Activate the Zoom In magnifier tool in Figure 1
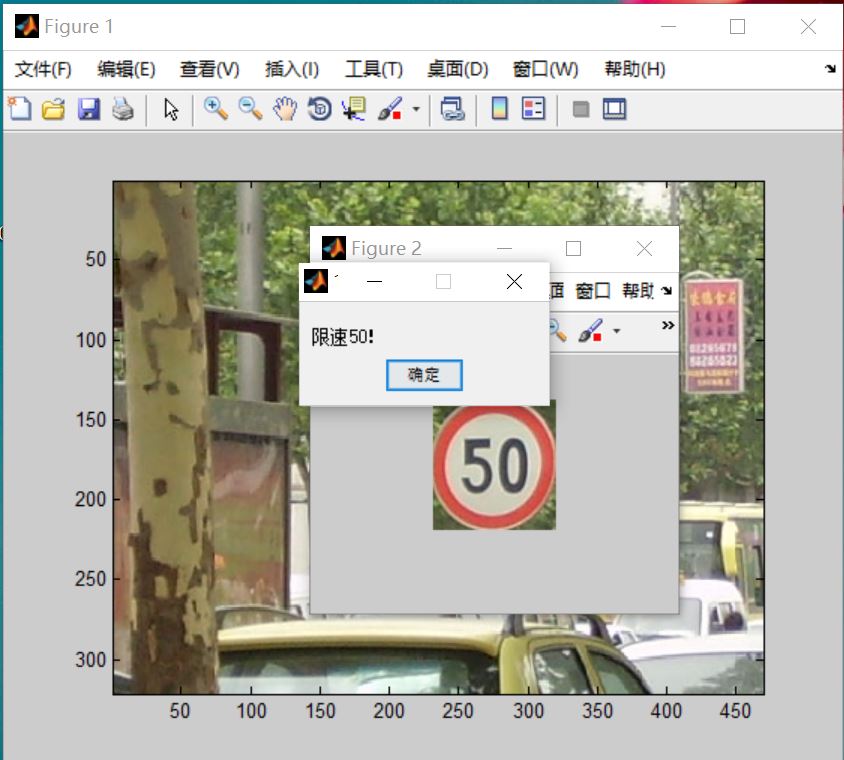Viewport: 844px width, 760px height. pos(215,109)
